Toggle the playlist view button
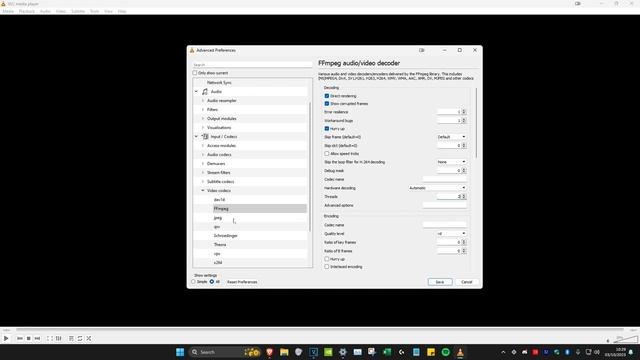Screen dimensions: 640x360 pos(71,338)
